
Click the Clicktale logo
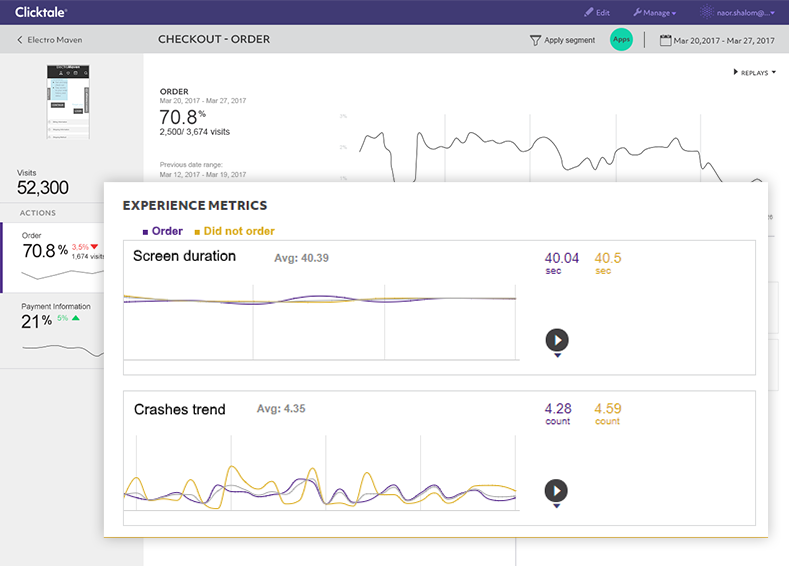[x=41, y=12]
